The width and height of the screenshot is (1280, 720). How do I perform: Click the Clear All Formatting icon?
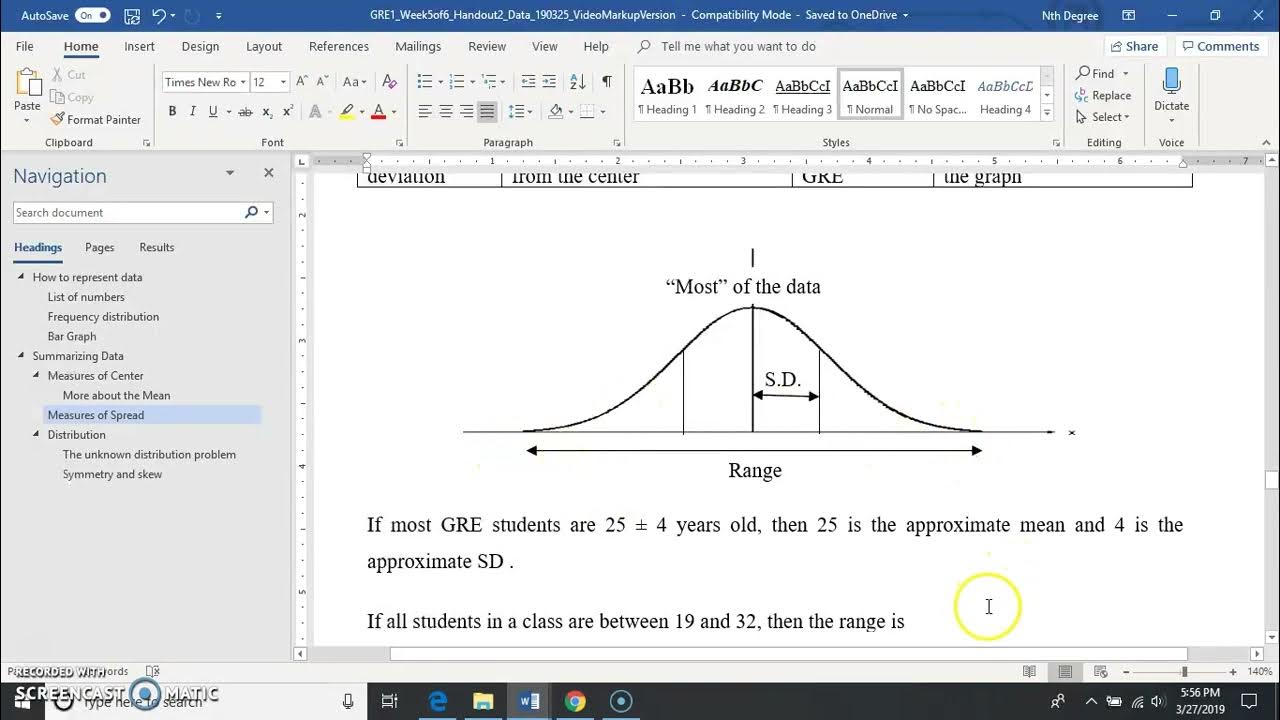tap(390, 82)
